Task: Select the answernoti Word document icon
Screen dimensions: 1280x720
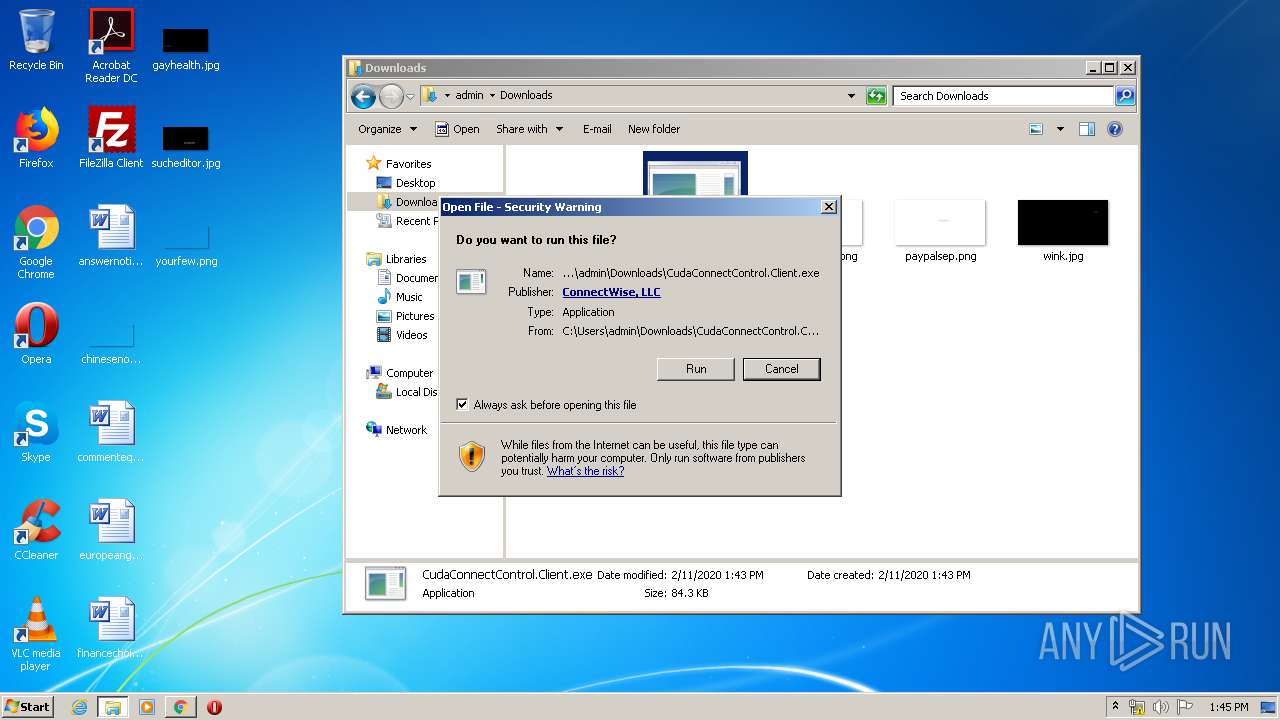Action: point(111,236)
